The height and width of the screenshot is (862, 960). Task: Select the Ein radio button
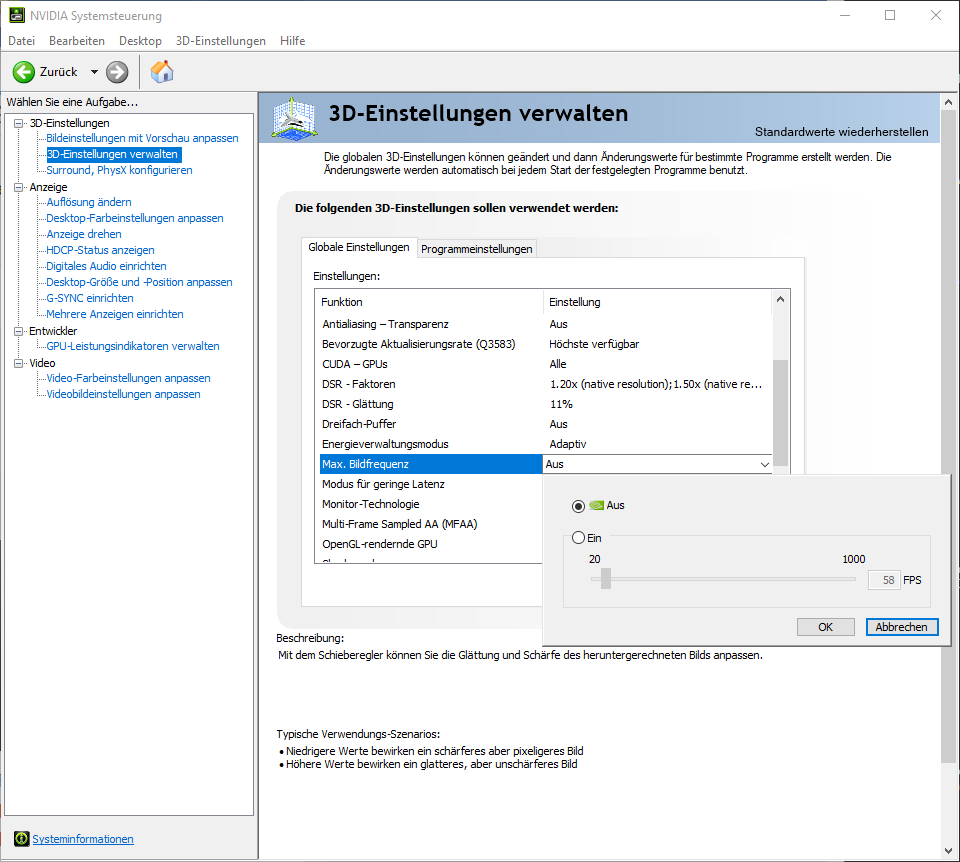click(578, 538)
